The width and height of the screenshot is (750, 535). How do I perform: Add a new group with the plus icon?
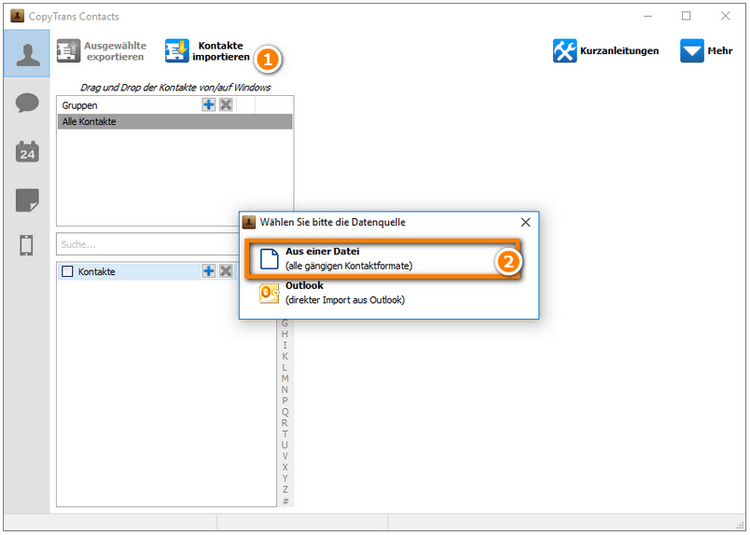209,105
